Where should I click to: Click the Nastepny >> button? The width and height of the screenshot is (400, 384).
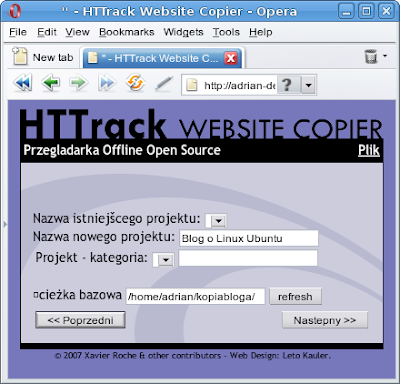tap(325, 320)
